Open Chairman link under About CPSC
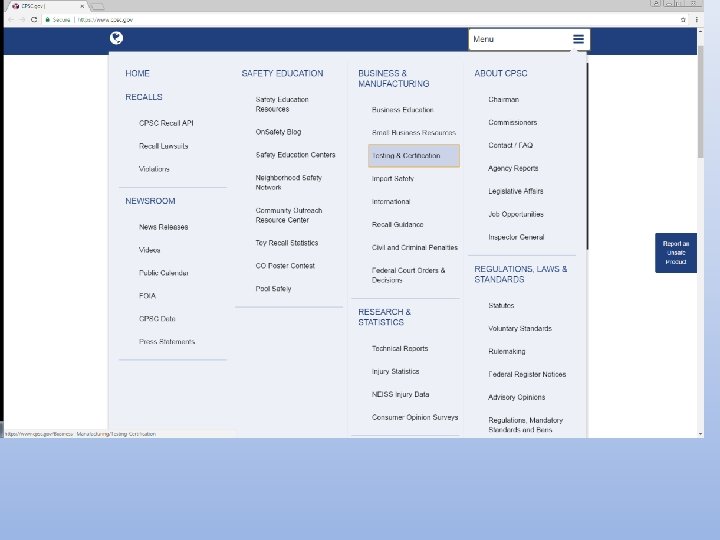The height and width of the screenshot is (540, 720). tap(503, 99)
